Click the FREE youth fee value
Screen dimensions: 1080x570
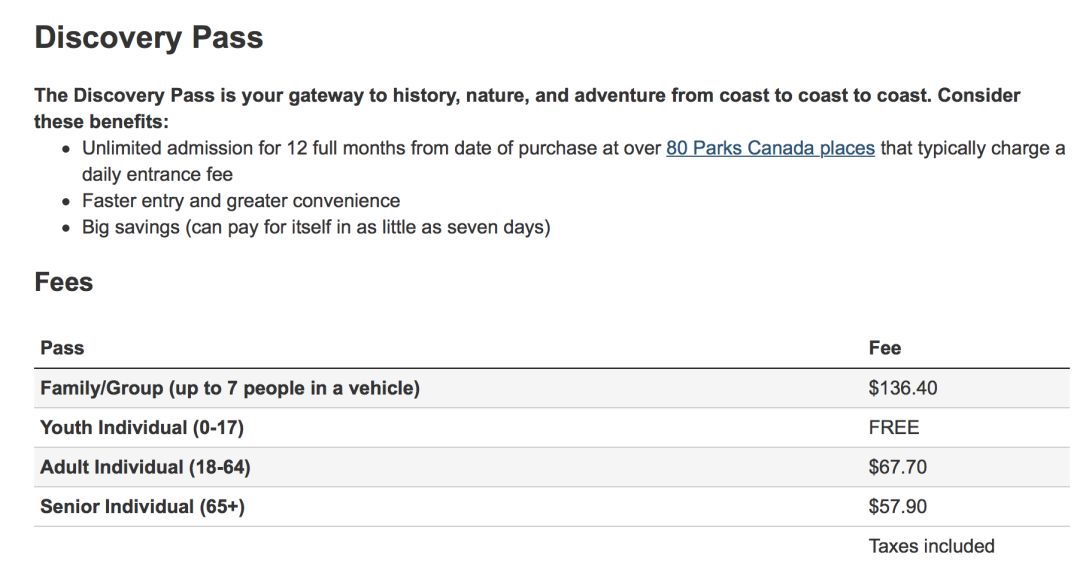(893, 428)
